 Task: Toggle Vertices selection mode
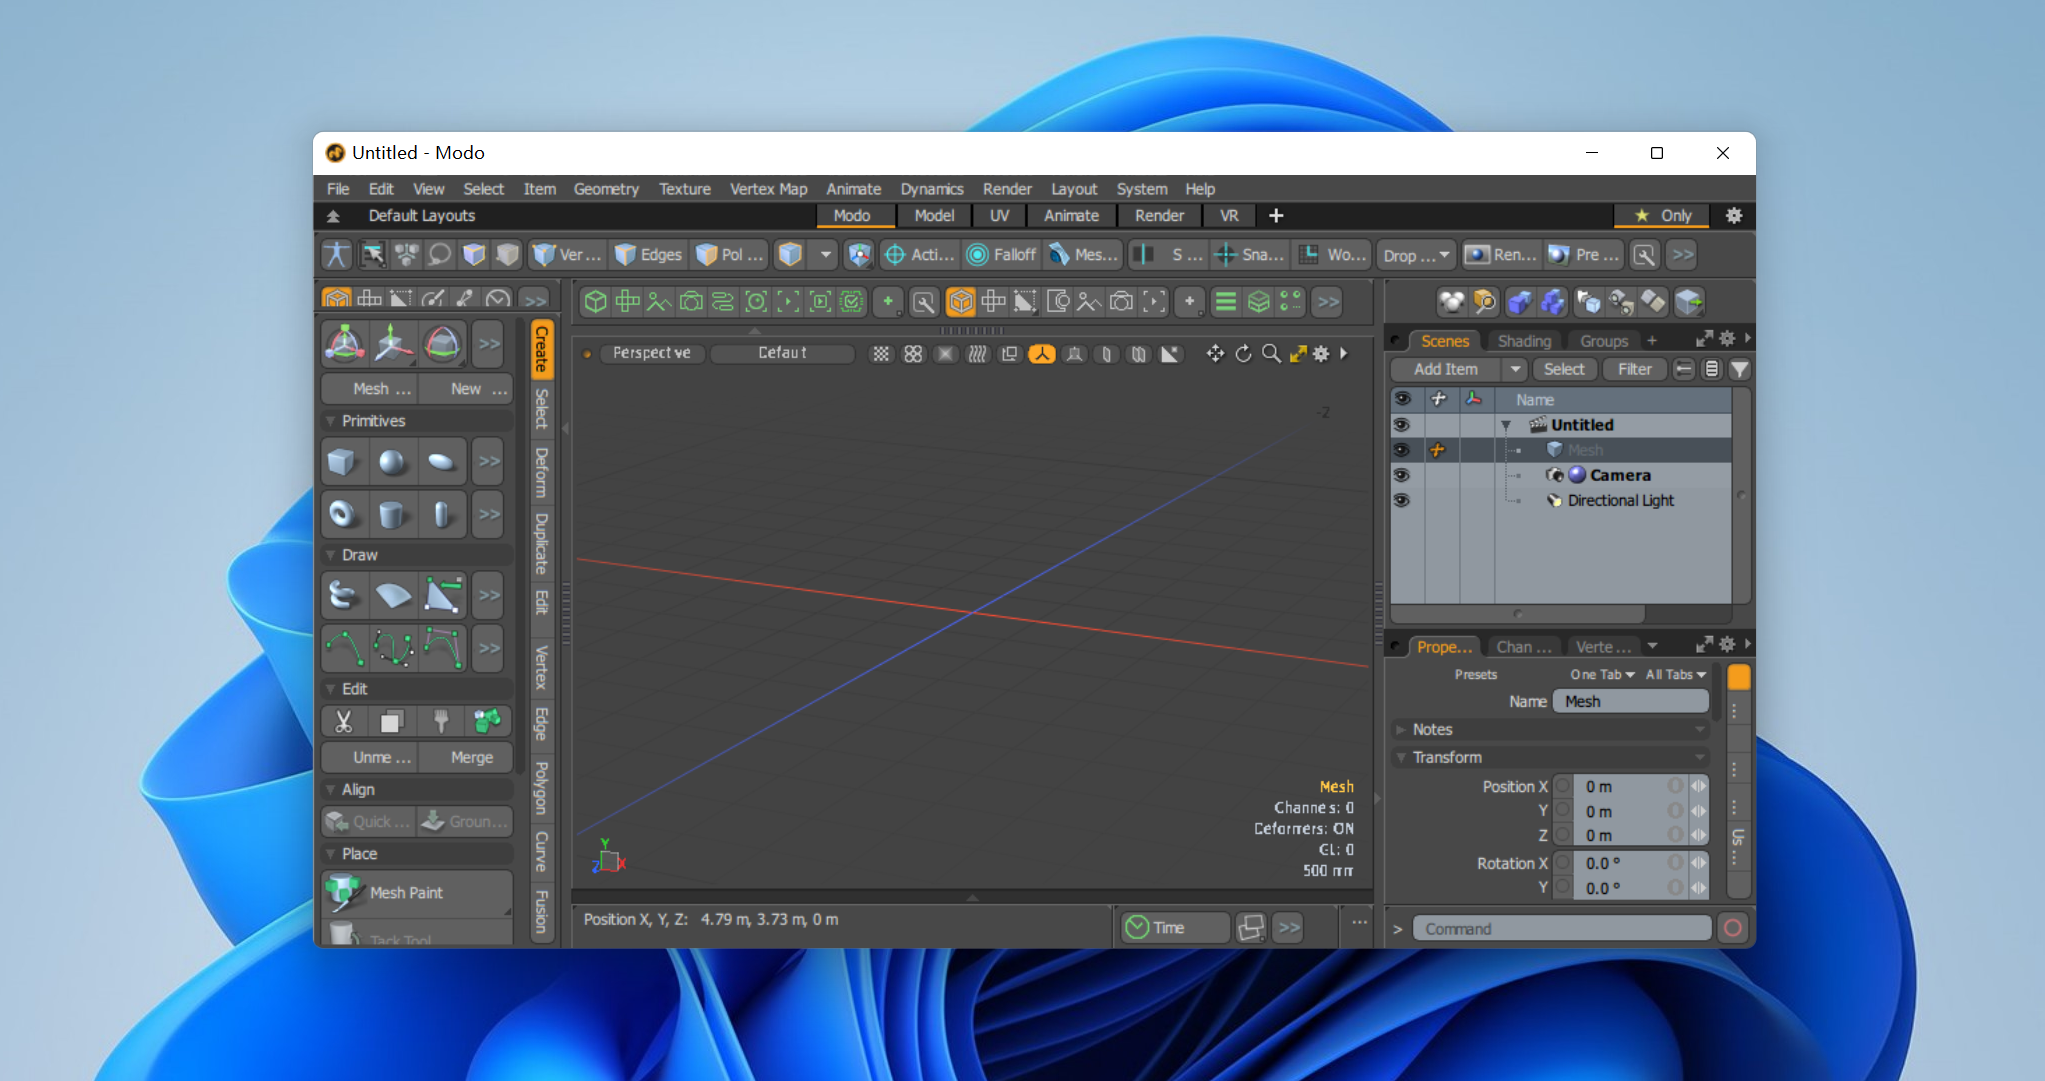[x=567, y=255]
